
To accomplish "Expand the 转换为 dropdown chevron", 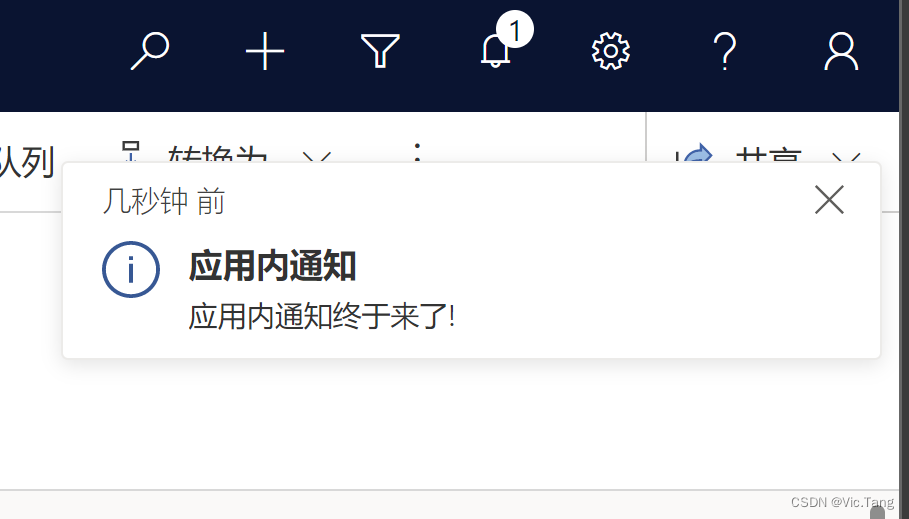I will [317, 157].
